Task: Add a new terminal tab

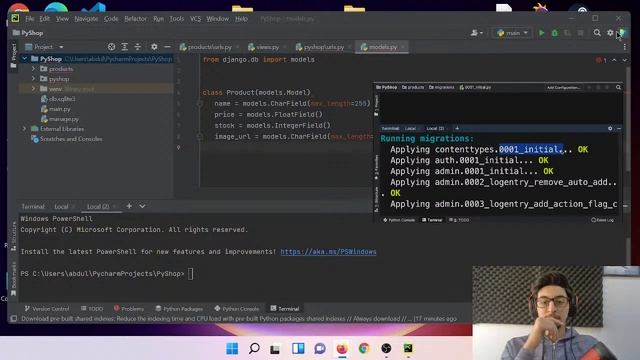Action: (x=129, y=206)
